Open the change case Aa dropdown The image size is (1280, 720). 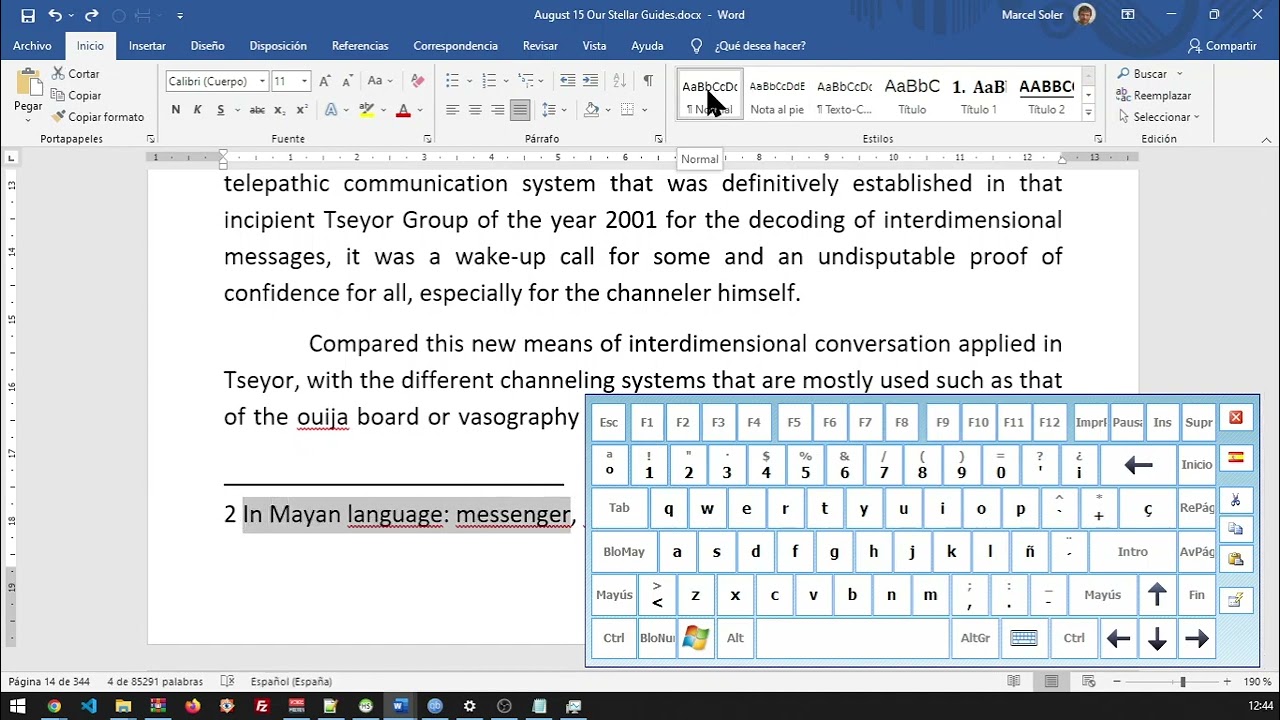(x=379, y=81)
